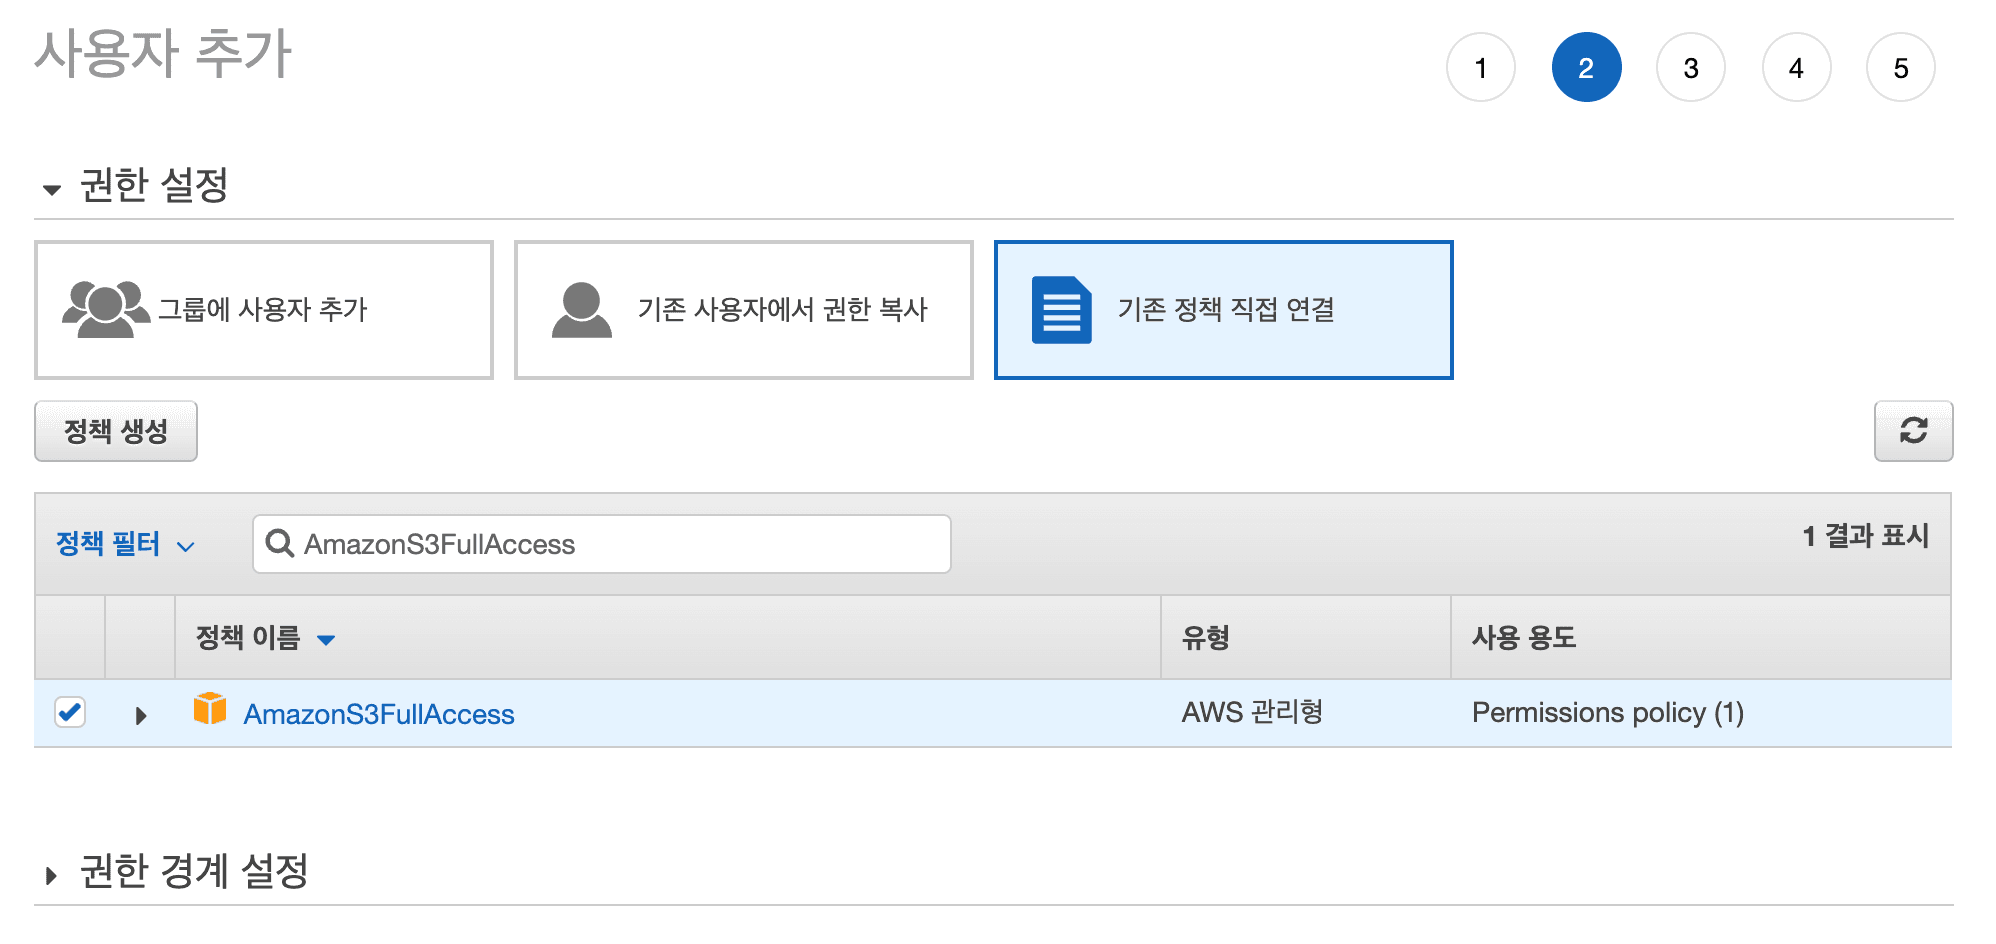Image resolution: width=1996 pixels, height=944 pixels.
Task: Select 기존 사용자에서 권한 복사 option
Action: (x=744, y=310)
